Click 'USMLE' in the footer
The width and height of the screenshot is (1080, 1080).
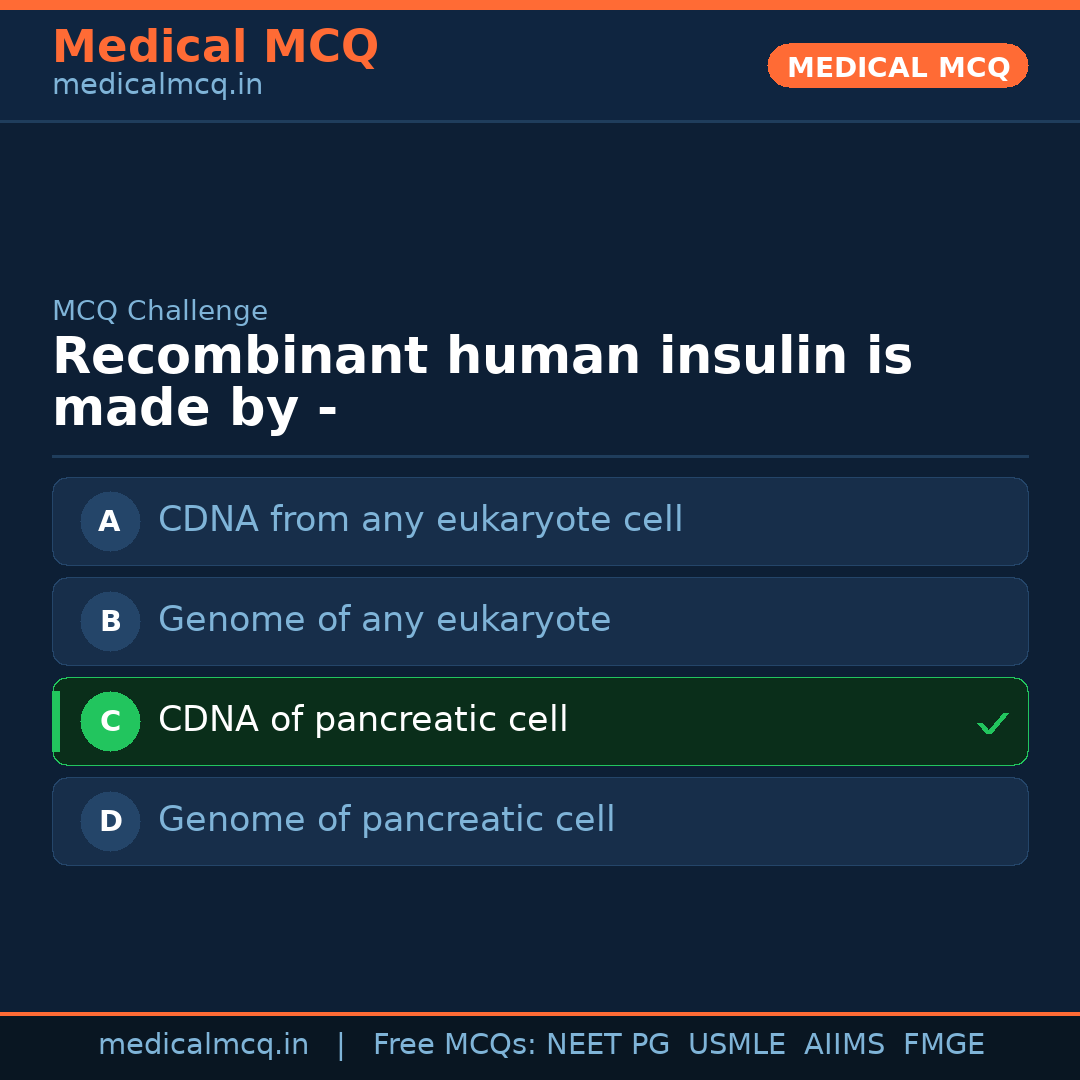(736, 1045)
